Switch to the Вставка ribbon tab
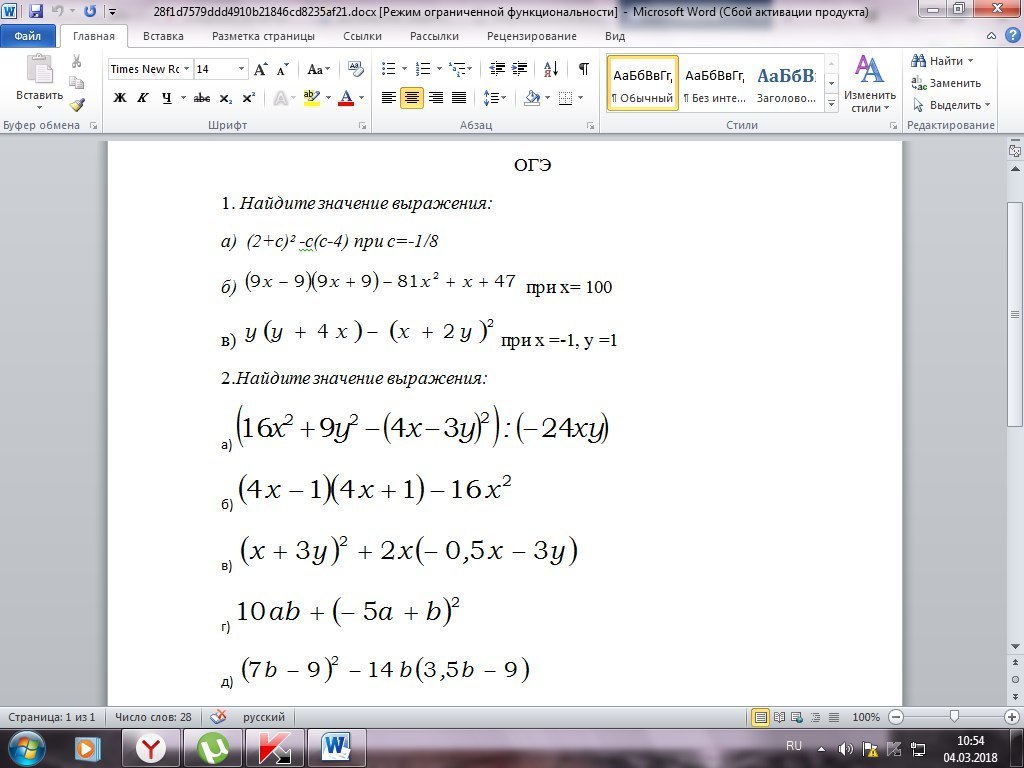The width and height of the screenshot is (1024, 768). [x=163, y=35]
